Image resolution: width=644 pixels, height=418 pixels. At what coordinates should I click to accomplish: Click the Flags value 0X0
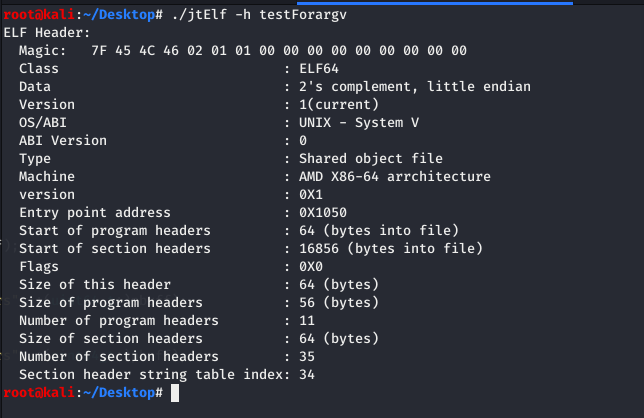coord(311,266)
